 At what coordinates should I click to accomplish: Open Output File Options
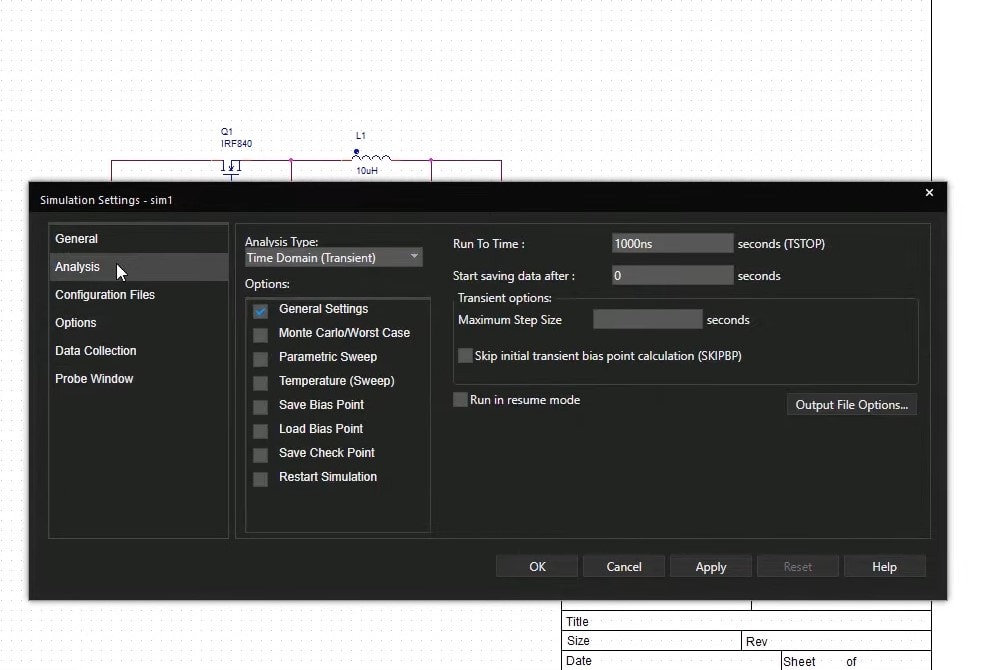(852, 405)
